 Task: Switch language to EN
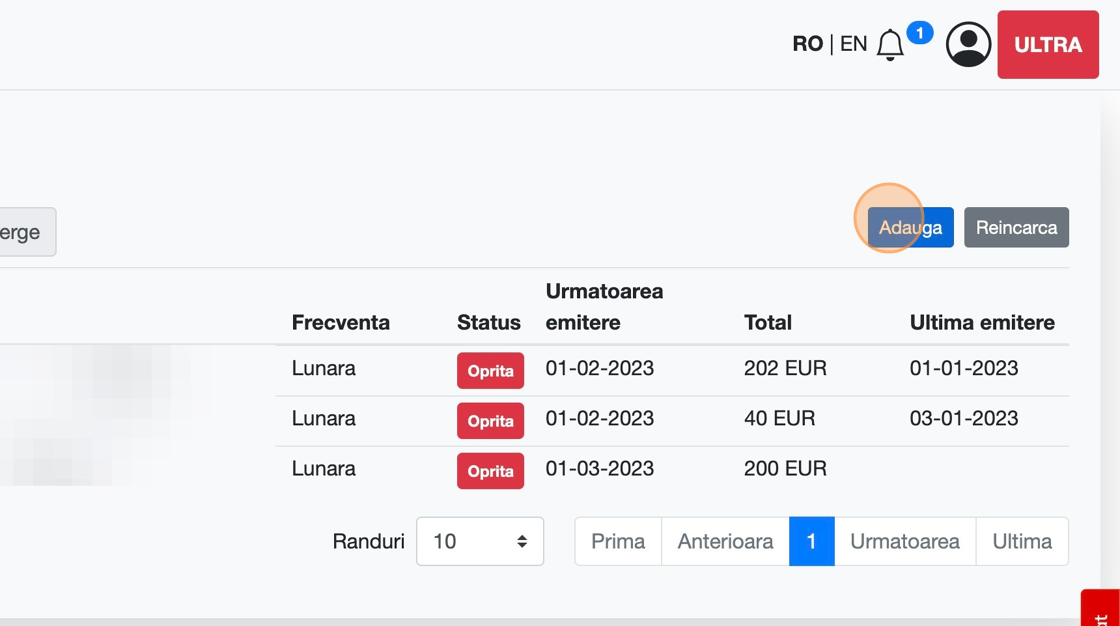[853, 44]
